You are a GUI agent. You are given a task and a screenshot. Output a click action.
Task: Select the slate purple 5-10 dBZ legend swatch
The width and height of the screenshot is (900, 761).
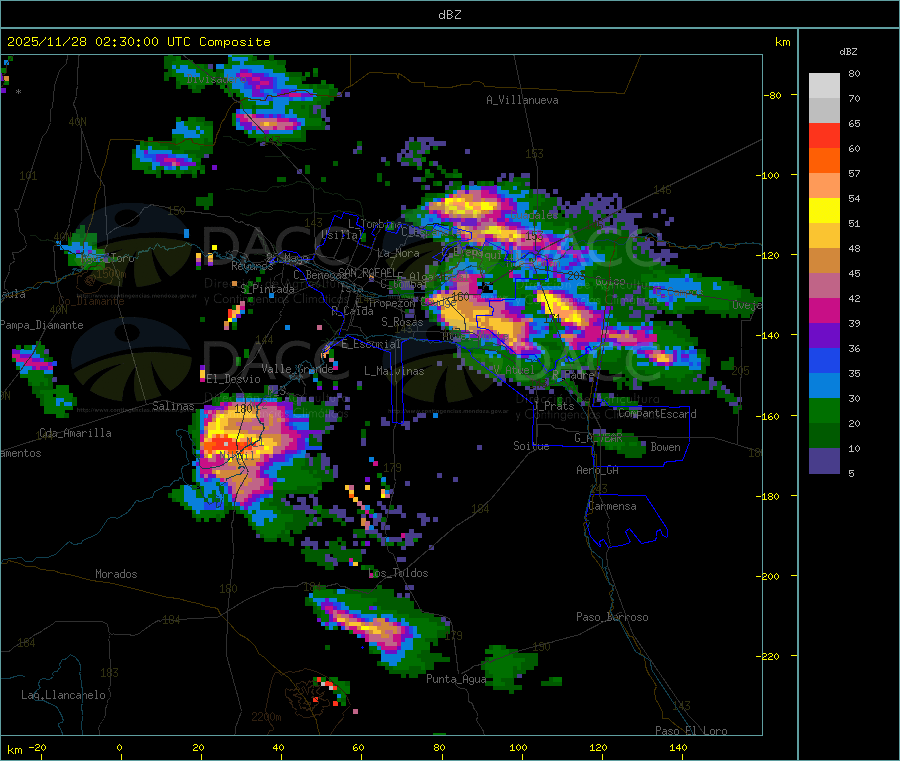[x=824, y=461]
